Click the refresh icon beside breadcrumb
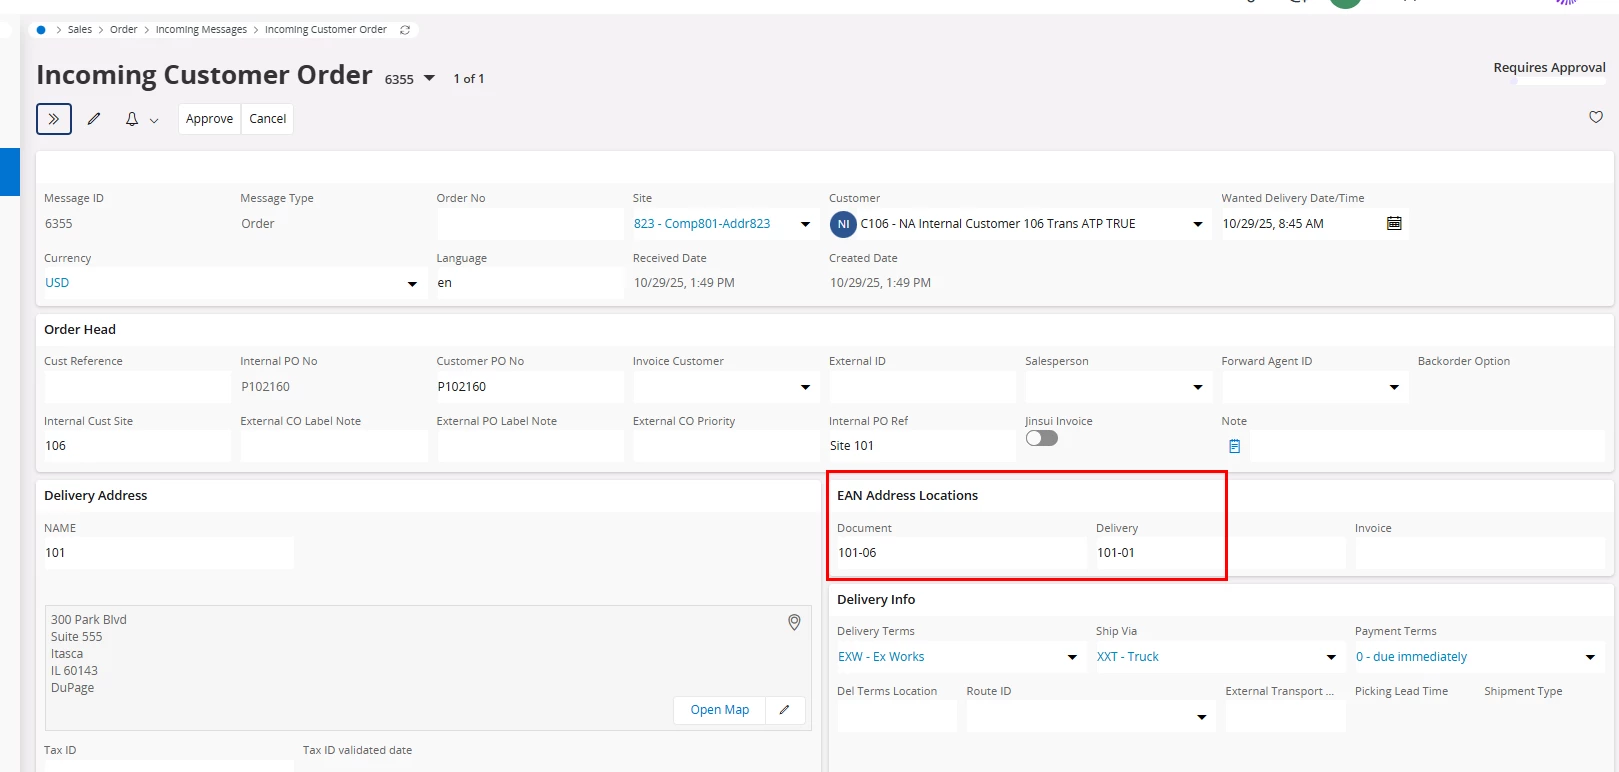Image resolution: width=1619 pixels, height=772 pixels. (x=405, y=30)
